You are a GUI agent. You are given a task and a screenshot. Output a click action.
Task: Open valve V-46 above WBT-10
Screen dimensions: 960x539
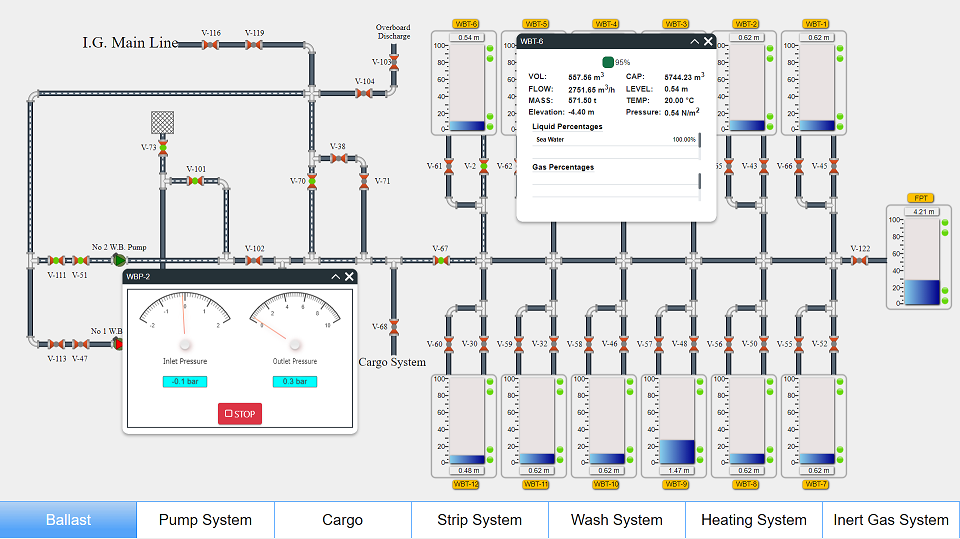tap(624, 344)
